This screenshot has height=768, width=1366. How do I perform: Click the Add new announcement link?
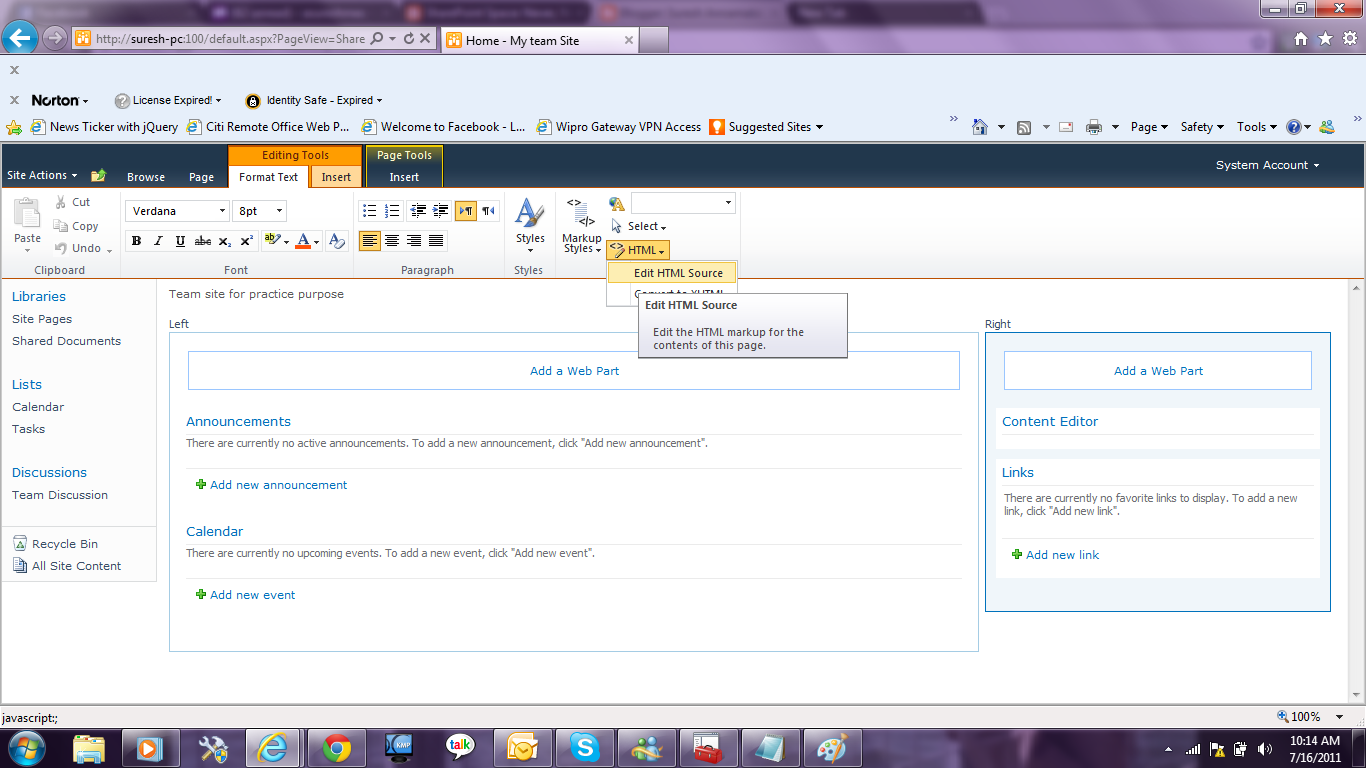(278, 484)
